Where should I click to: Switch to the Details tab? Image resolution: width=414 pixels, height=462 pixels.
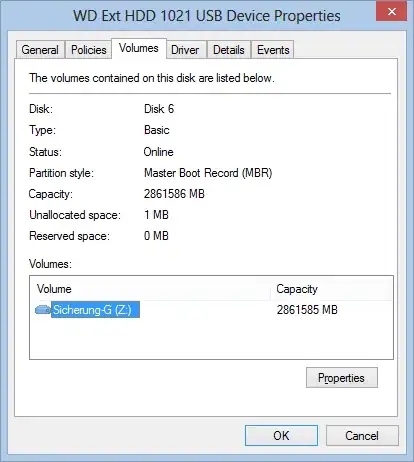229,50
